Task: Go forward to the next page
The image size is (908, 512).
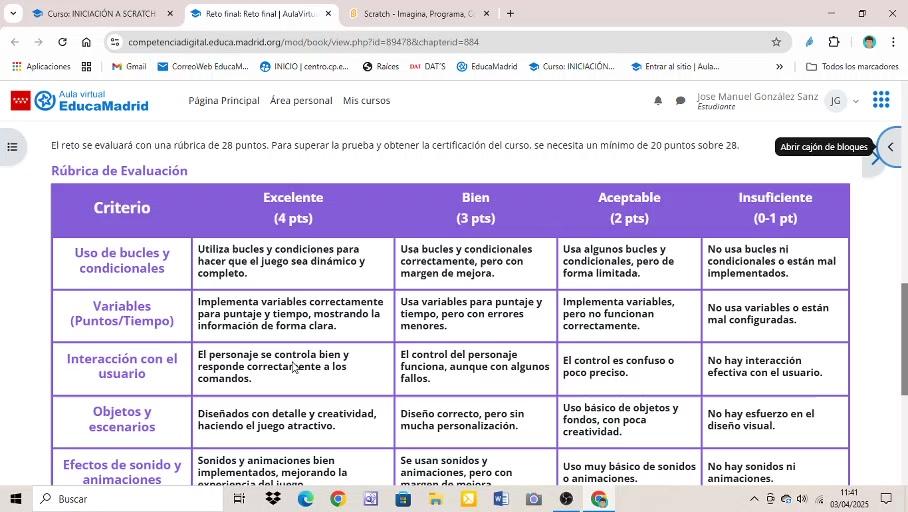Action: [38, 42]
